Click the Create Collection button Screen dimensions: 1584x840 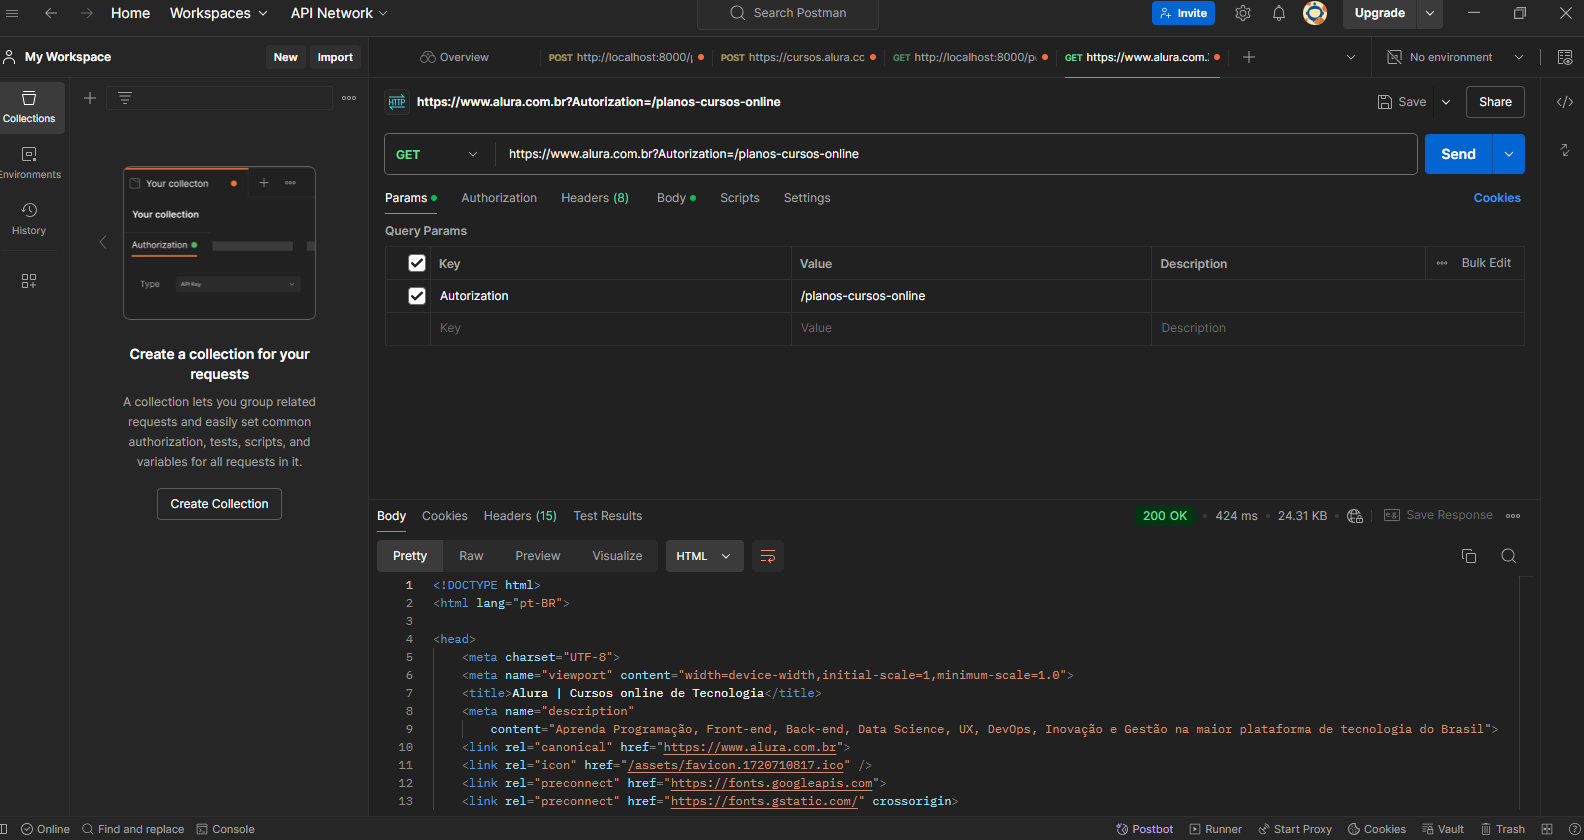coord(219,504)
